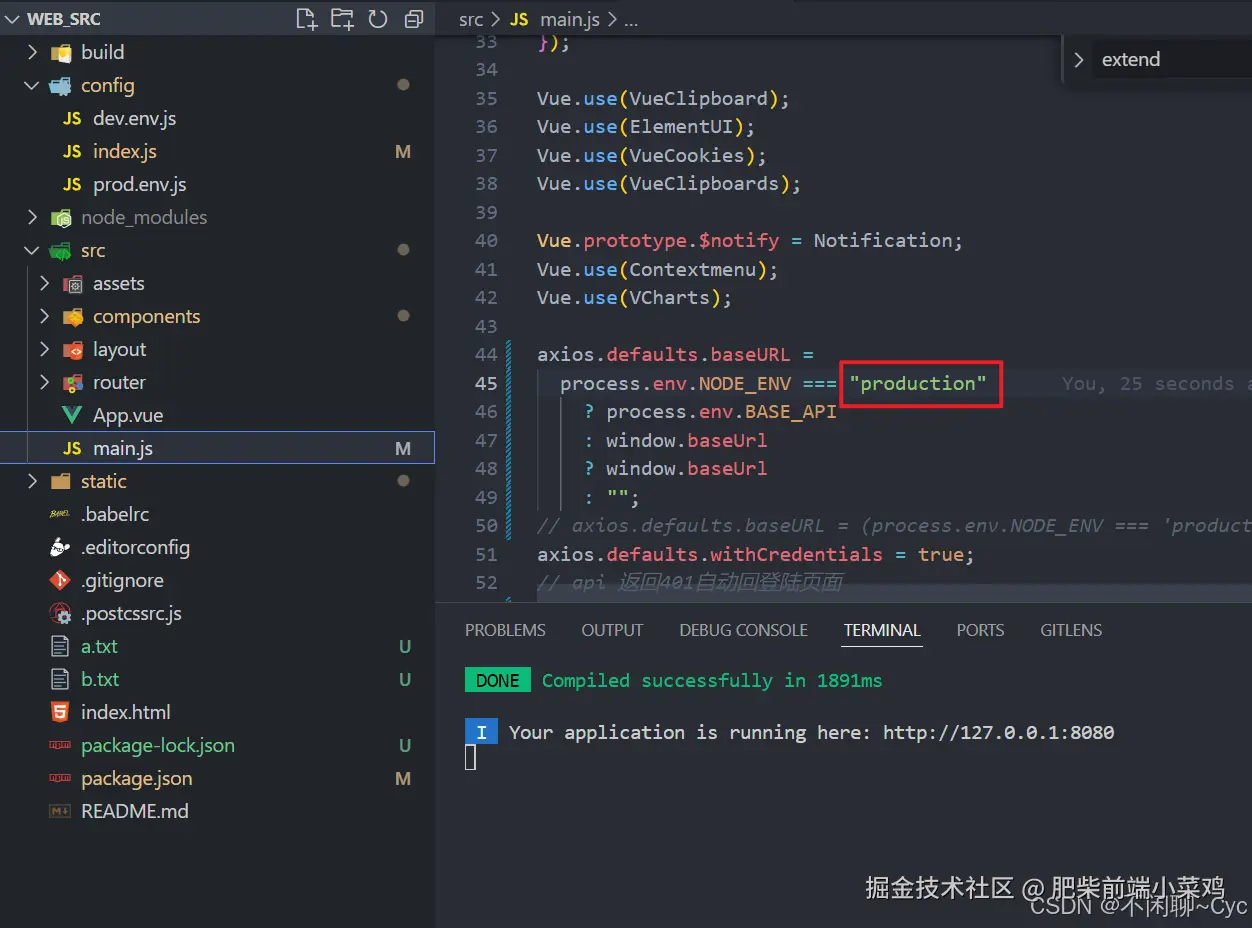Click the U status badge on a.txt

tap(405, 646)
